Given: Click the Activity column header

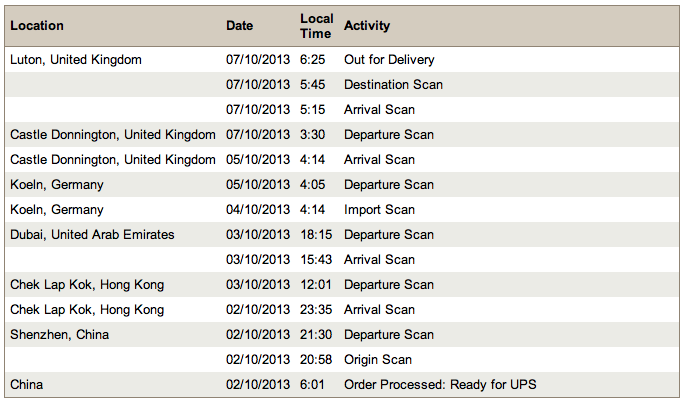Looking at the screenshot, I should [367, 26].
